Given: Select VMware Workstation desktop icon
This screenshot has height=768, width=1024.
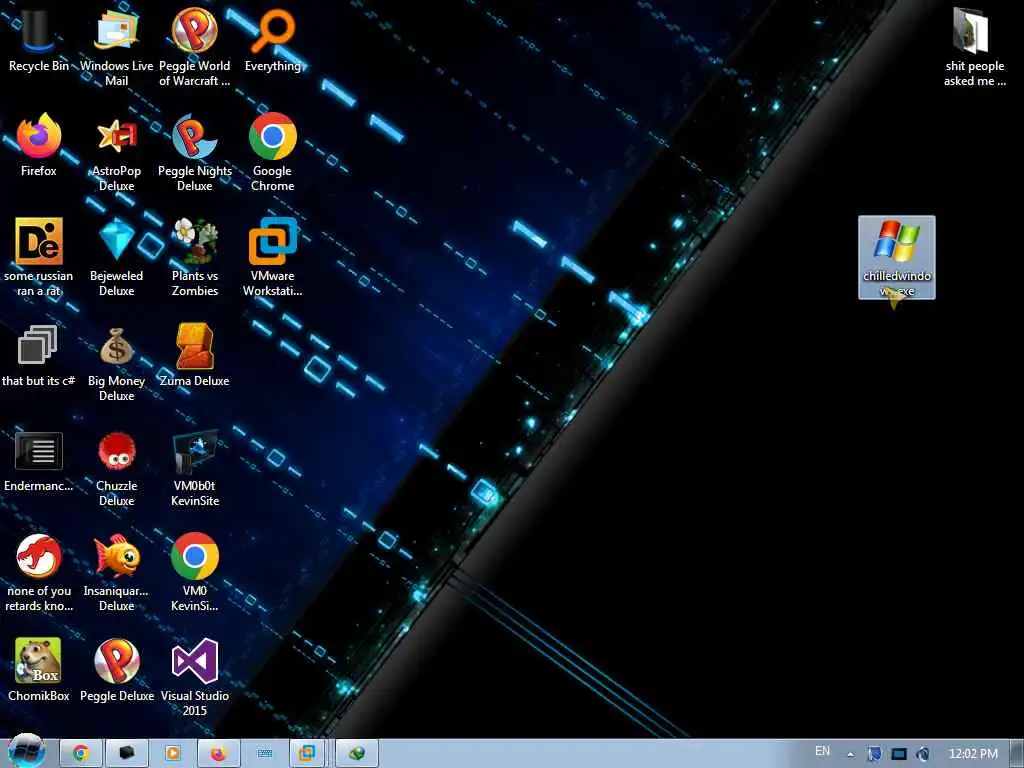Looking at the screenshot, I should click(x=272, y=257).
